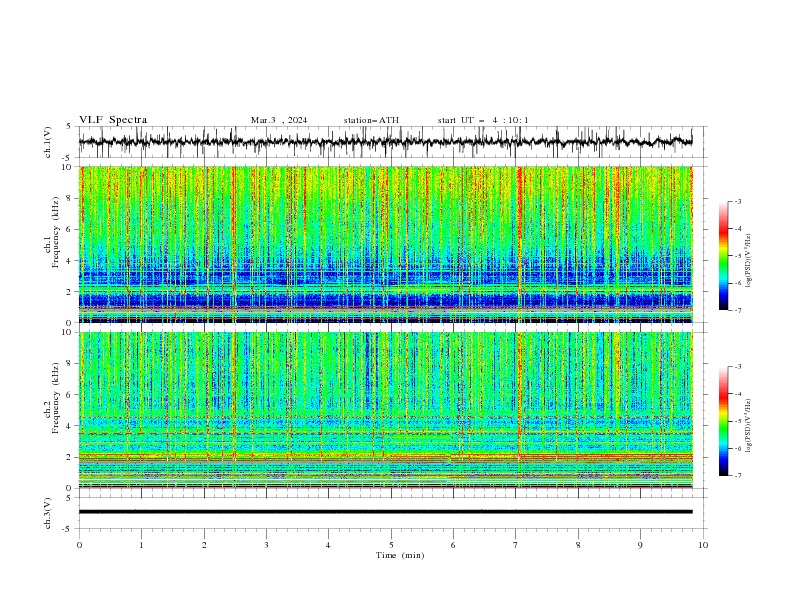This screenshot has width=792, height=612.
Task: Click the time axis tick label "6"
Action: (x=453, y=545)
